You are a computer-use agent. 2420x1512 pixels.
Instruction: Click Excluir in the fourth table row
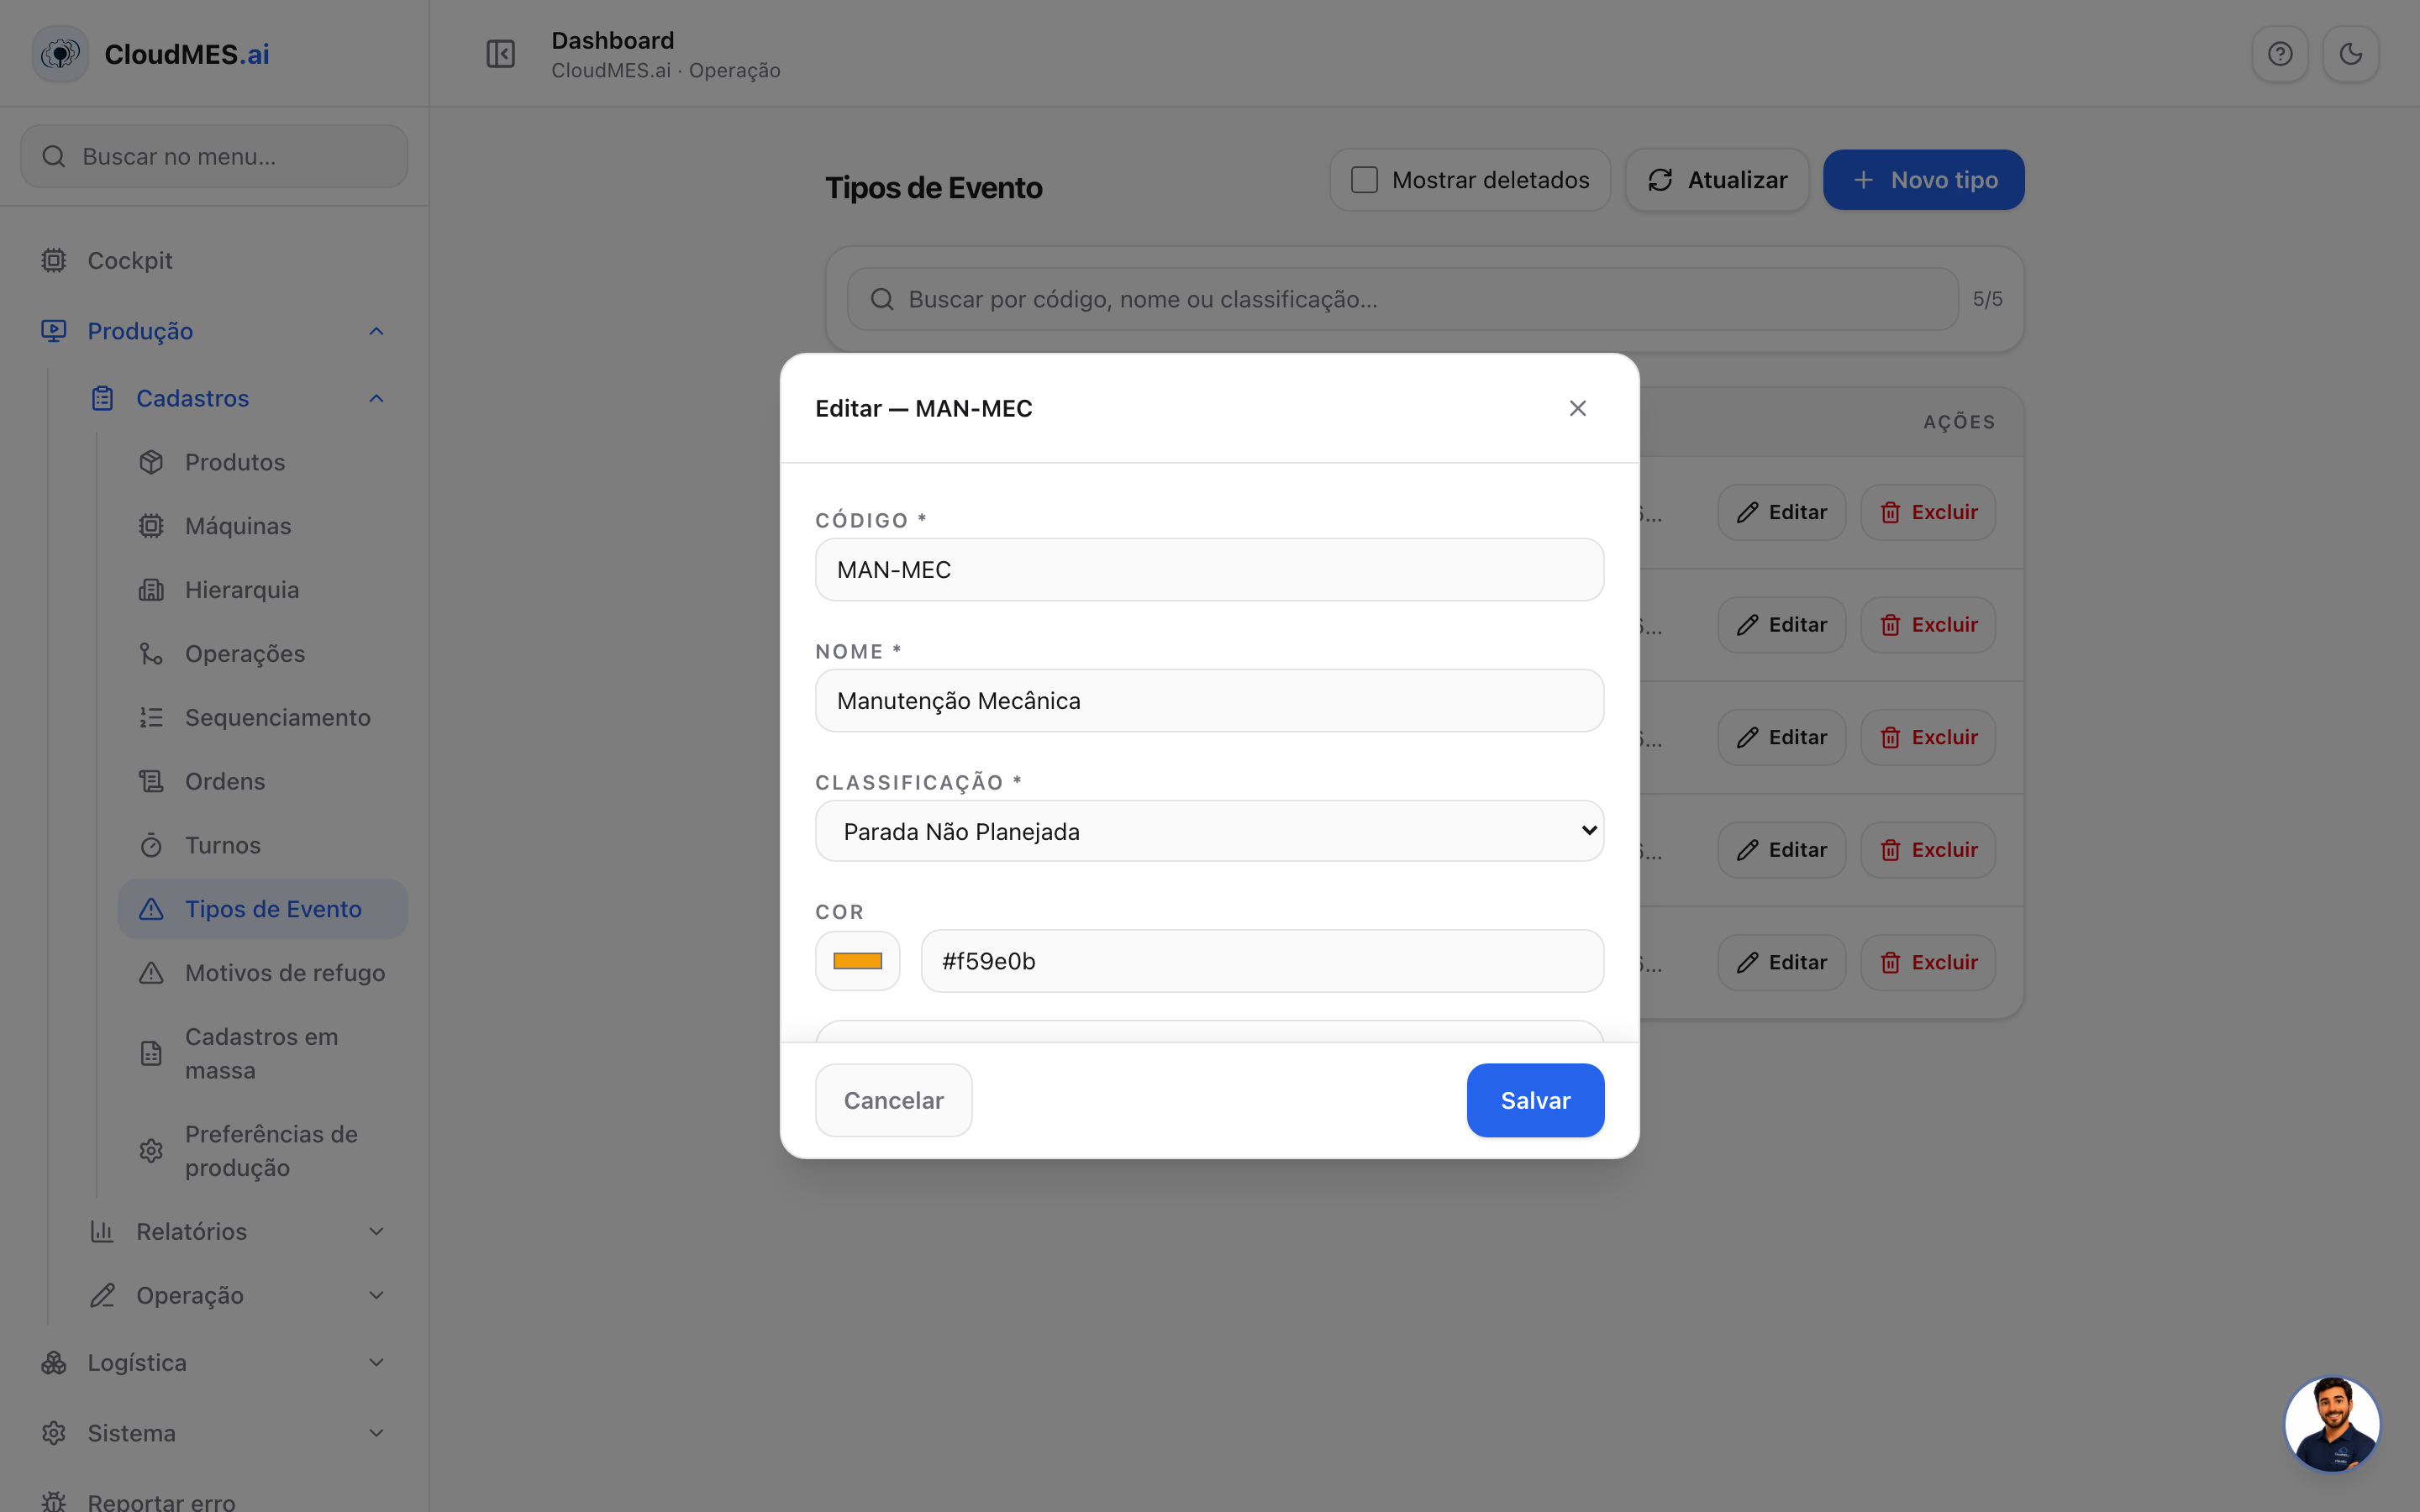click(1928, 850)
